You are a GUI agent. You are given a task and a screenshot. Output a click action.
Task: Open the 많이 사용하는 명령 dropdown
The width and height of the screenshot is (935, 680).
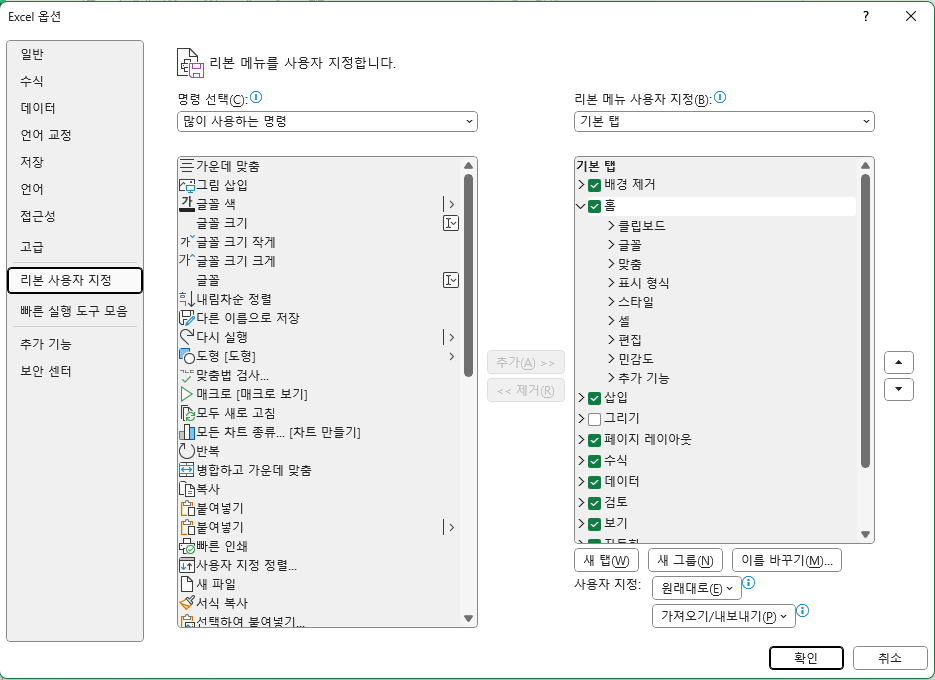(327, 122)
